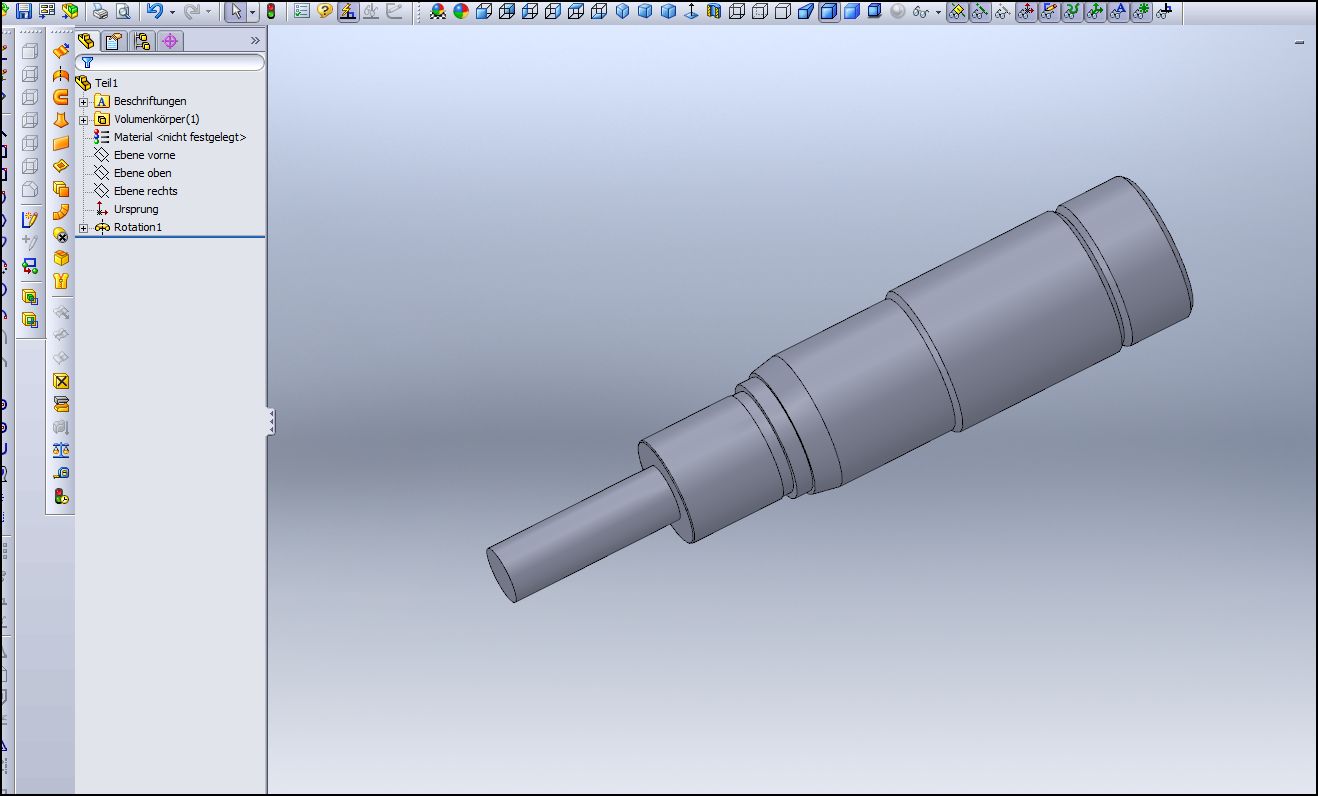Switch to the ConfigurationManager tab
The height and width of the screenshot is (796, 1318).
[x=142, y=41]
